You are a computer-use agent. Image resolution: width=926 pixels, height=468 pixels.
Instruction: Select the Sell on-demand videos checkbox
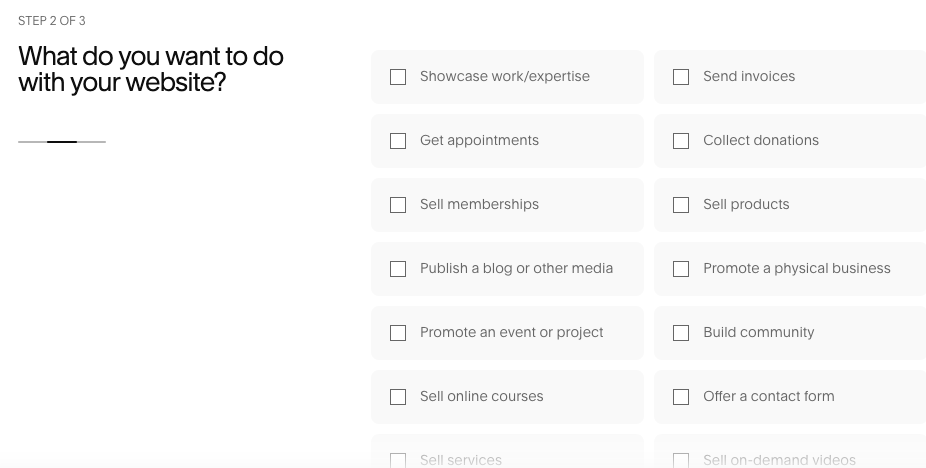[681, 460]
